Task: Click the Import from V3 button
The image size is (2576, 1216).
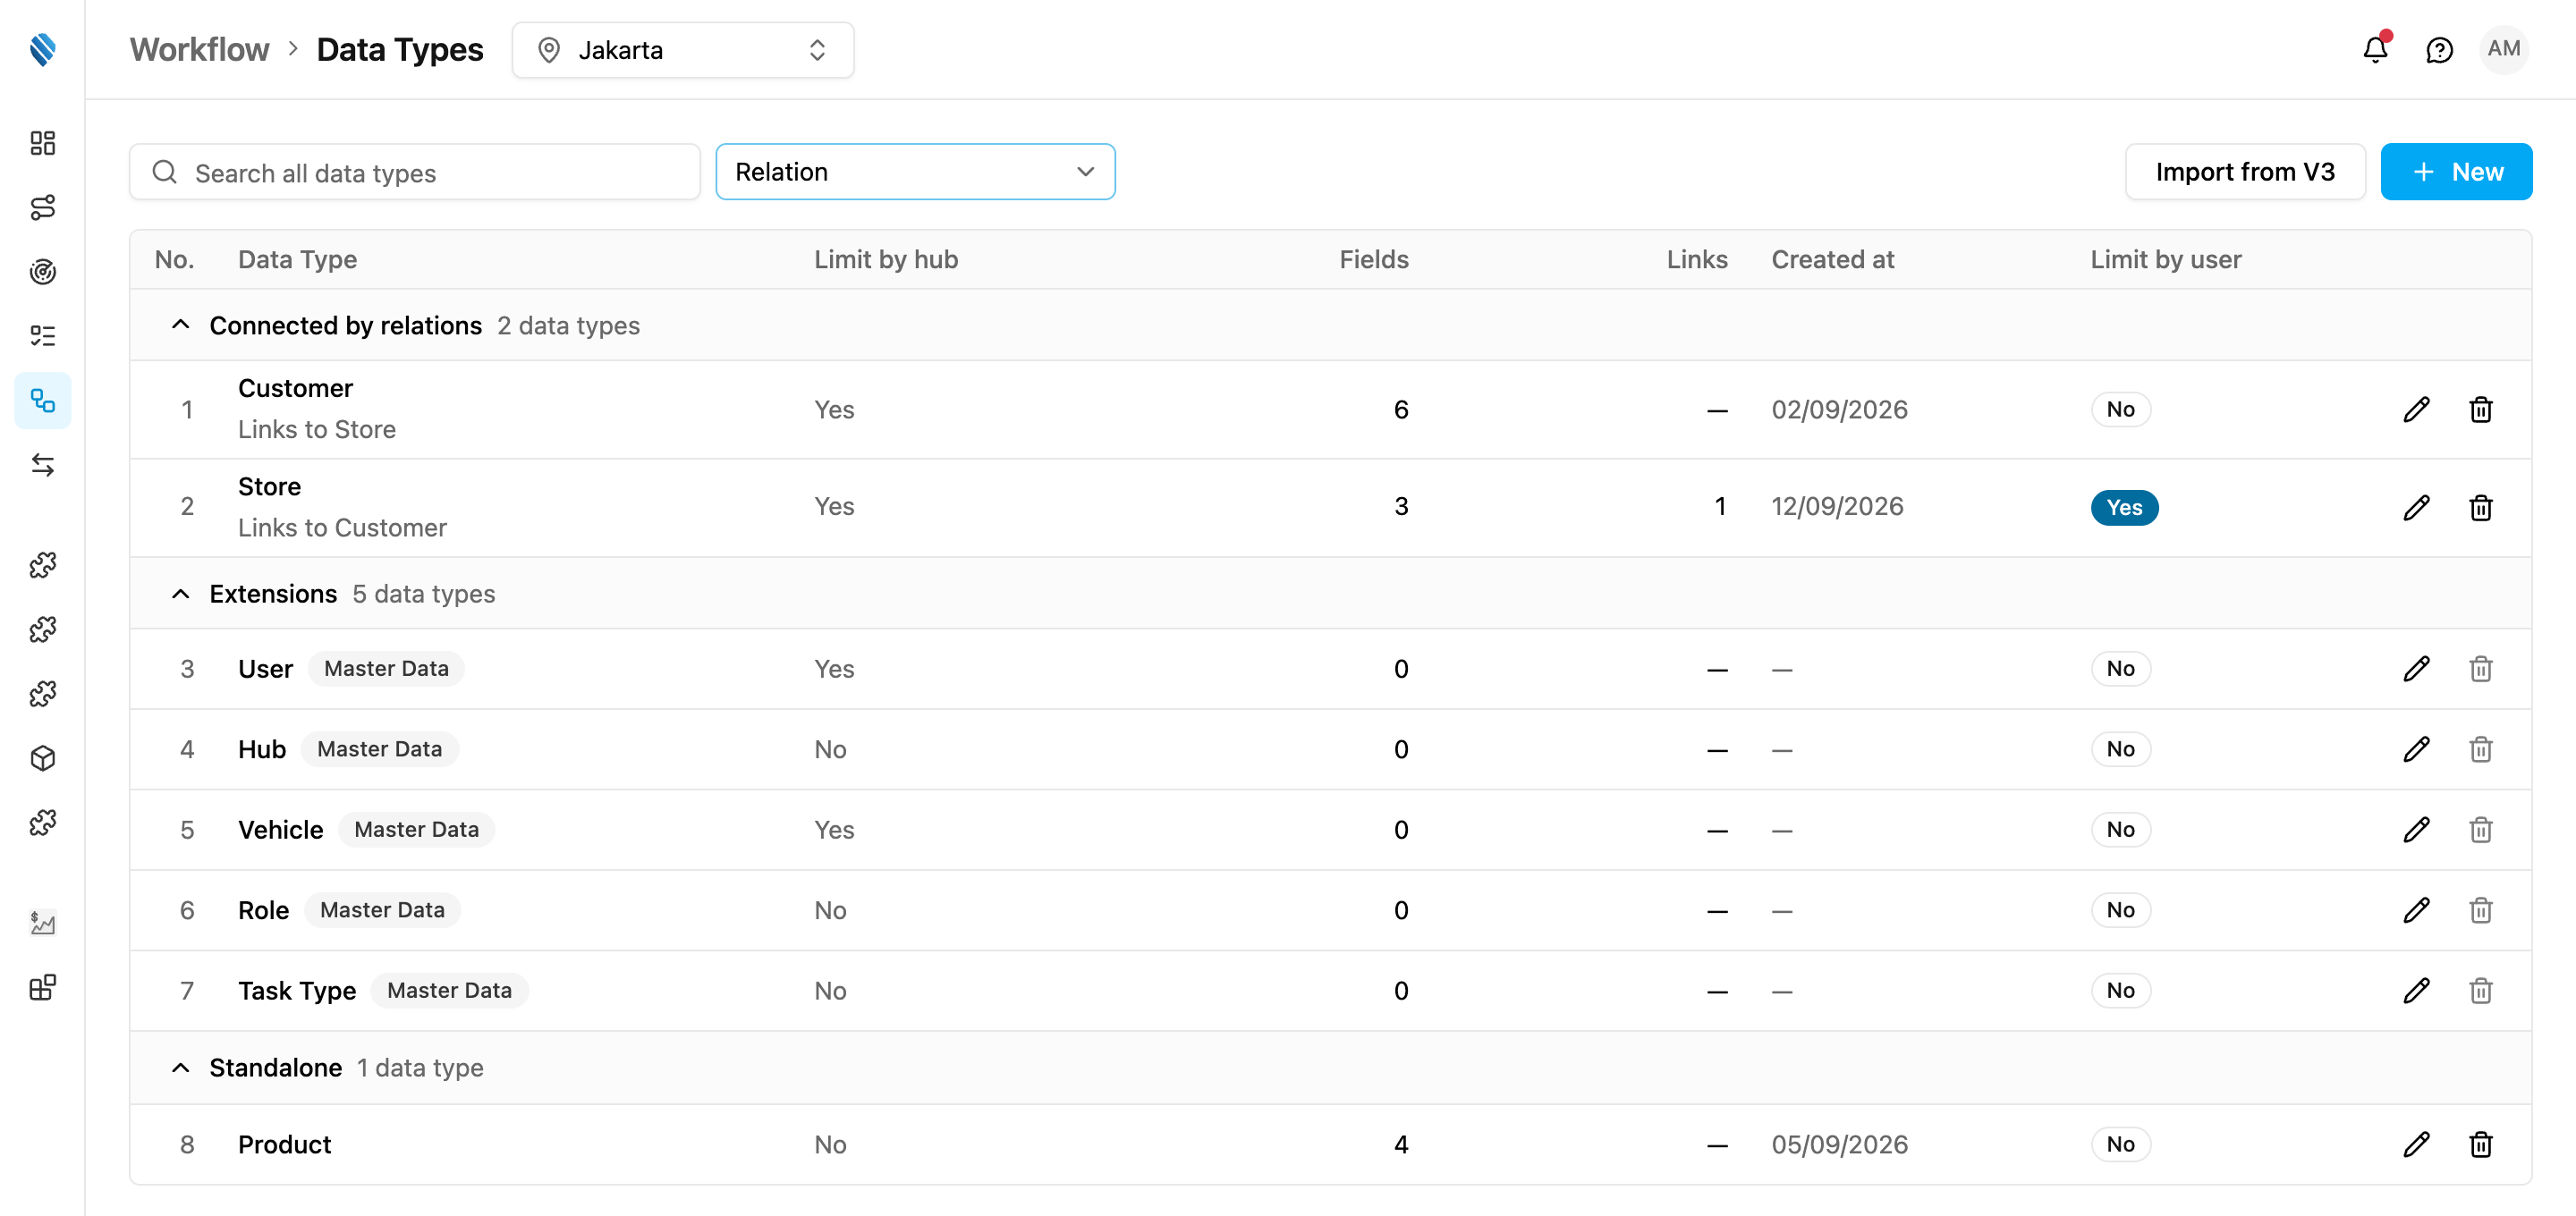Action: 2245,172
